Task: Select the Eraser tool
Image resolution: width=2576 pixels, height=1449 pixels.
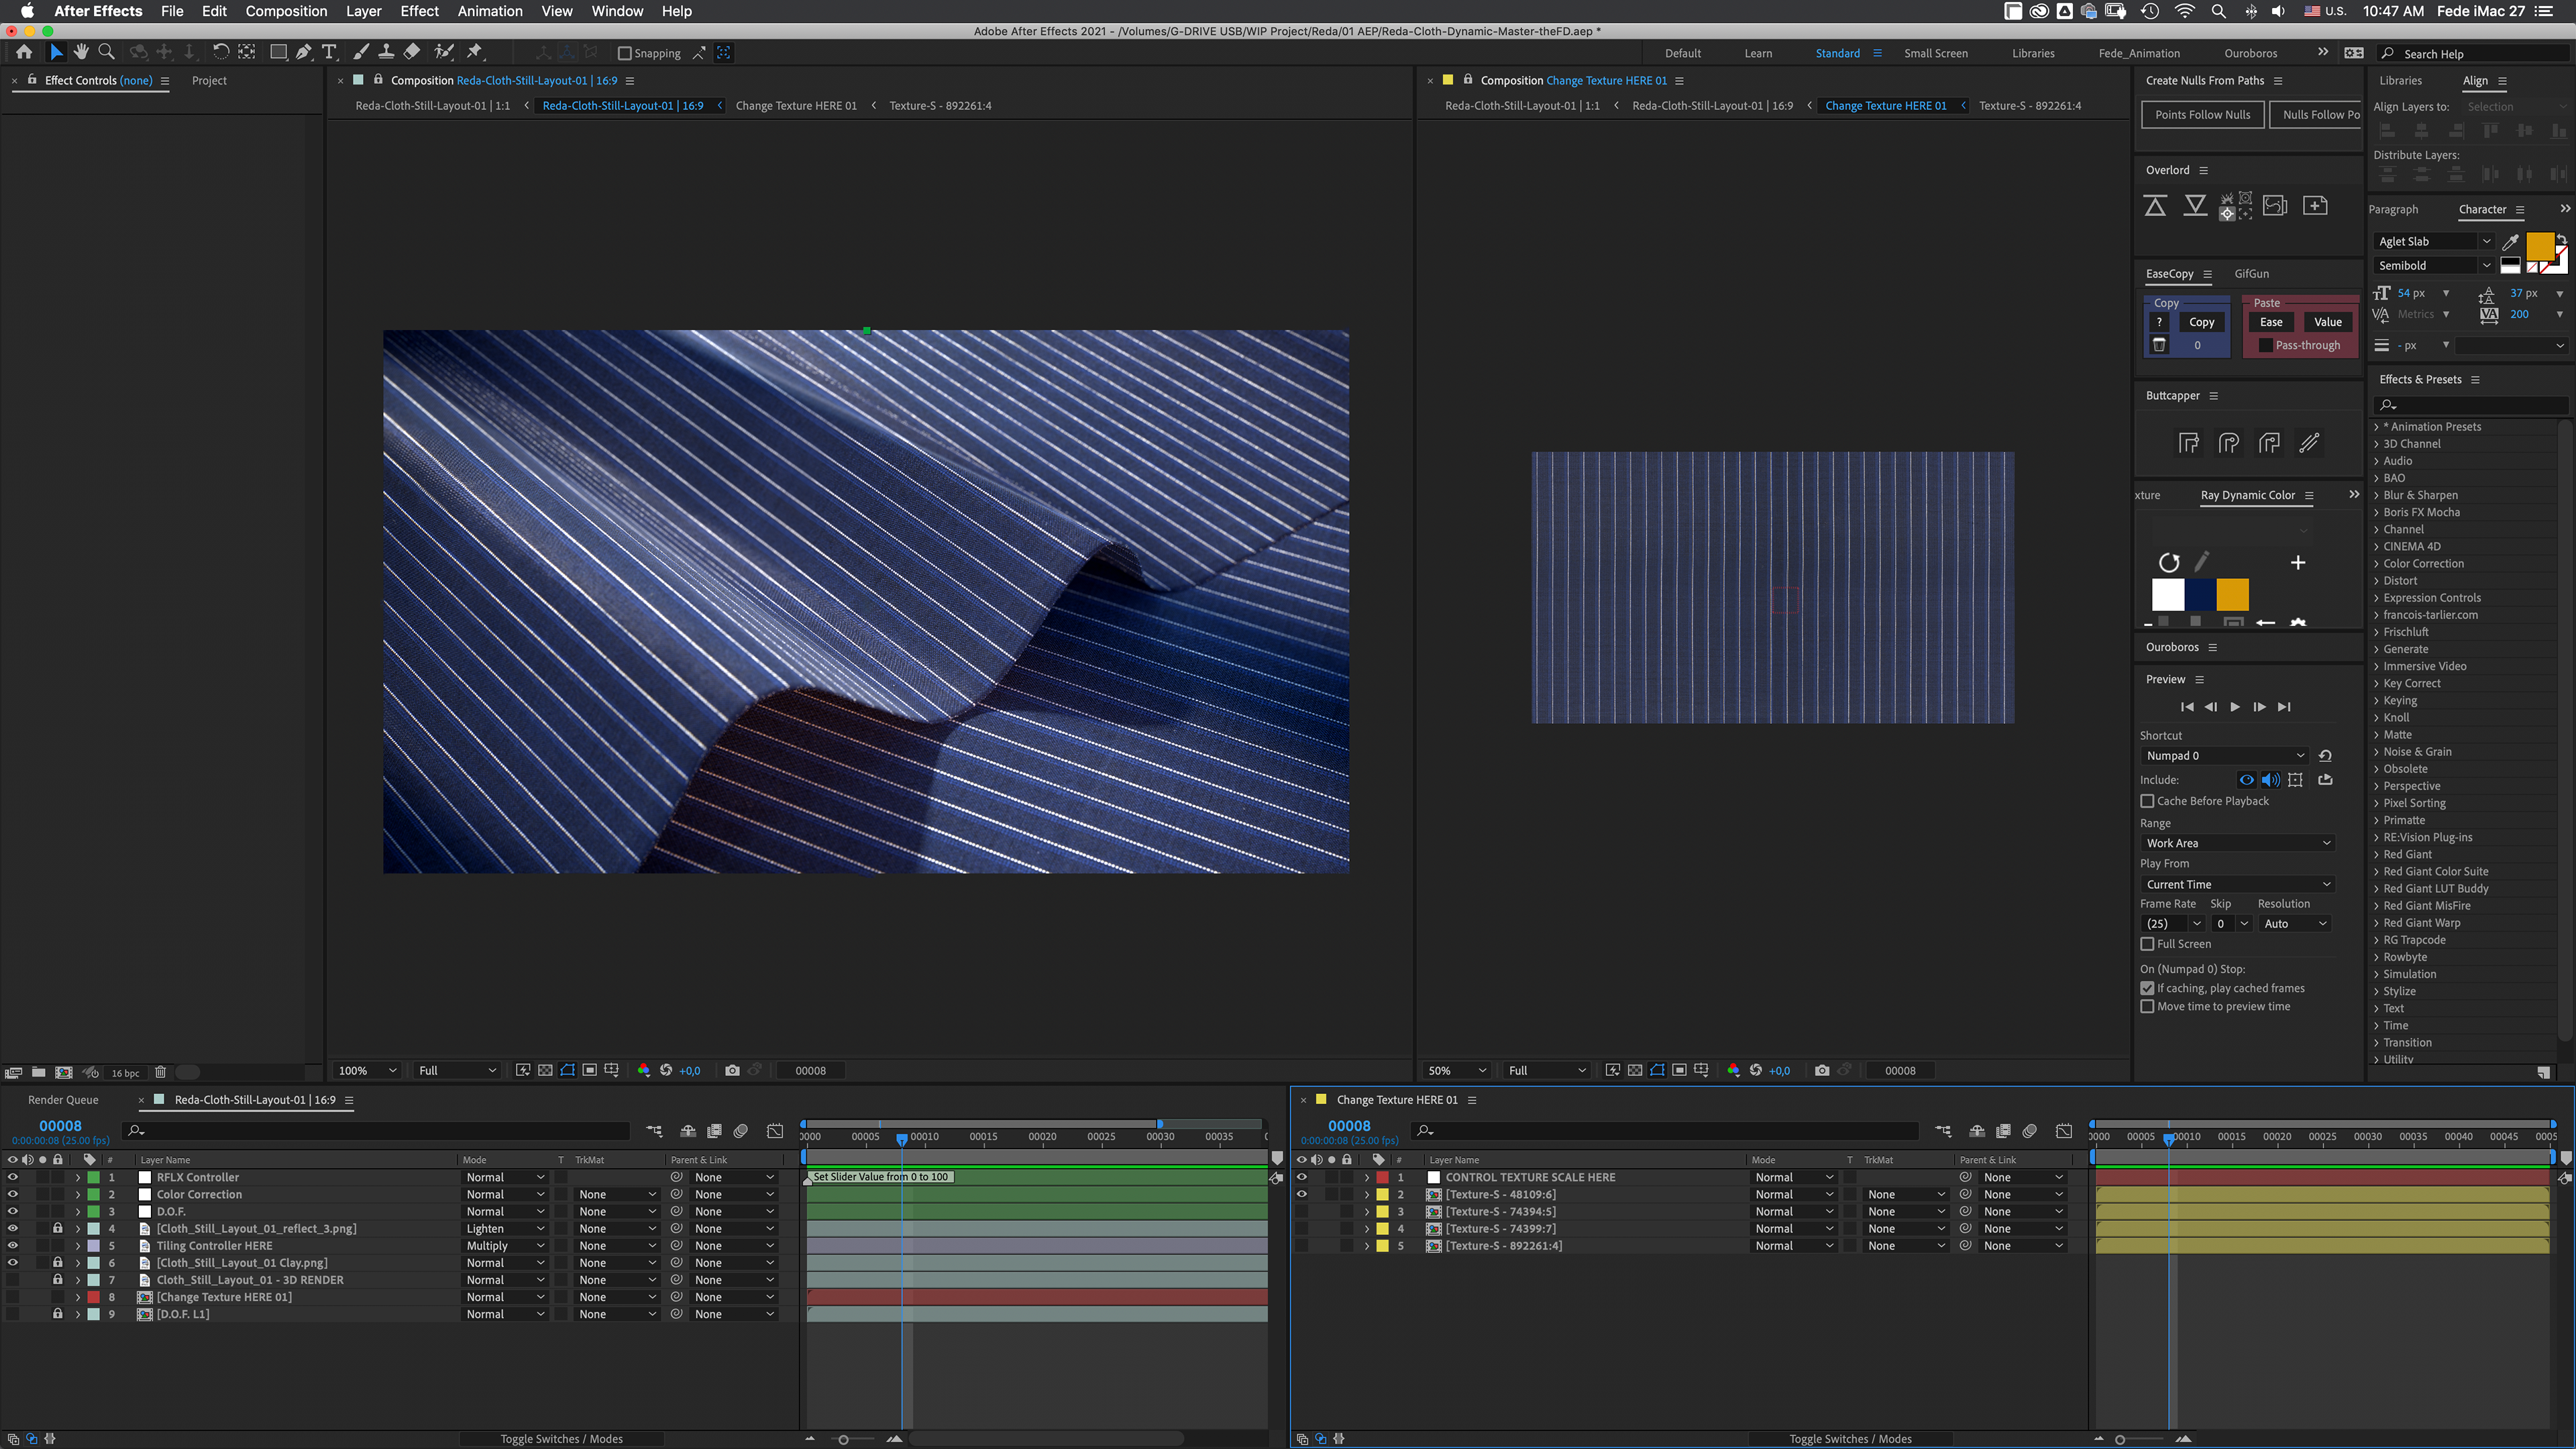Action: point(412,52)
